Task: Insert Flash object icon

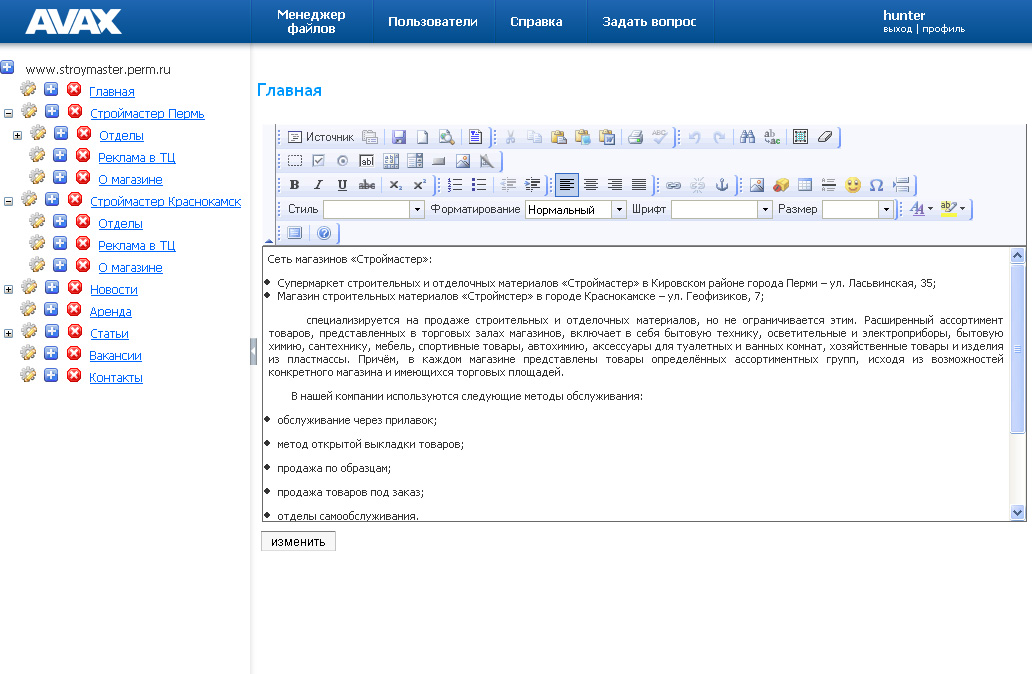Action: pyautogui.click(x=781, y=185)
